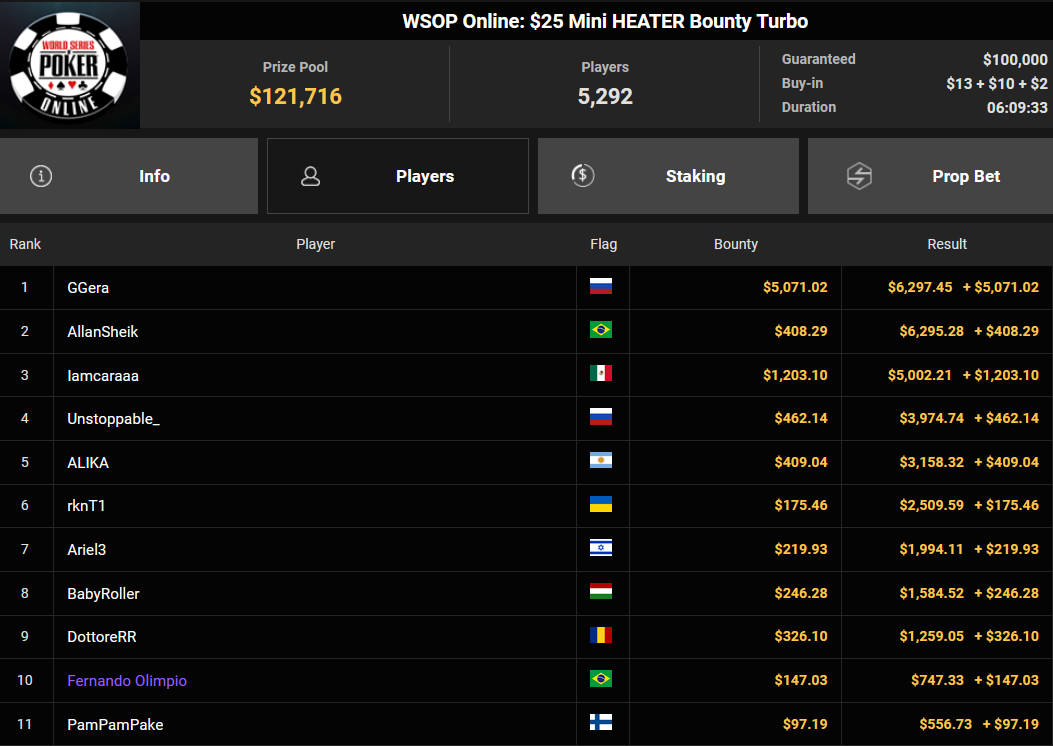Click the Russian flag next to Unstoppable_
The width and height of the screenshot is (1053, 746).
[x=600, y=418]
